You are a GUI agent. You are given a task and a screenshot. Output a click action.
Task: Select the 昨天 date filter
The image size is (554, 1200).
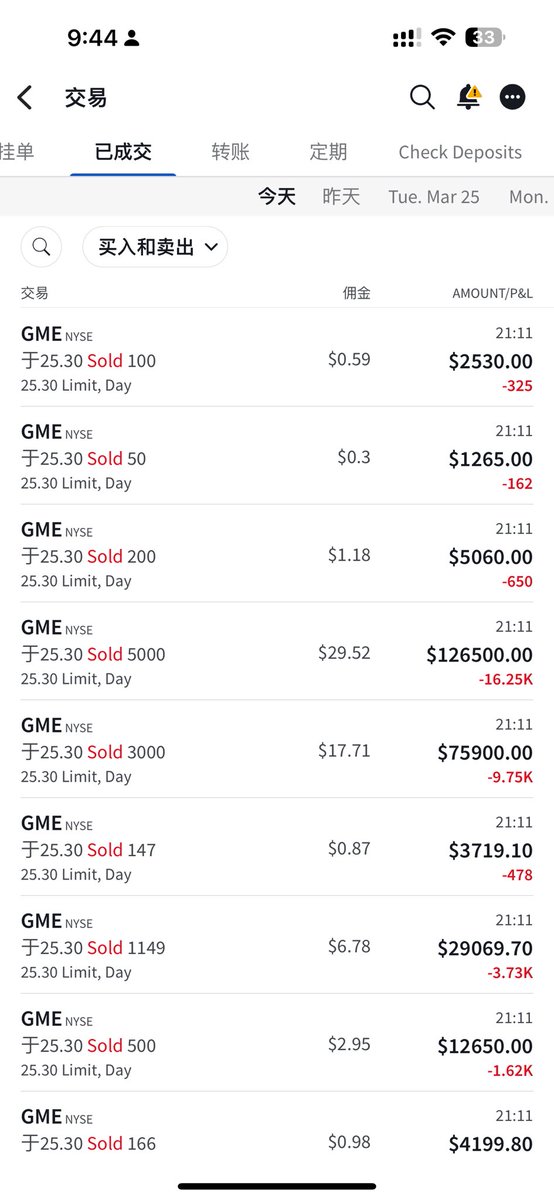click(x=341, y=197)
